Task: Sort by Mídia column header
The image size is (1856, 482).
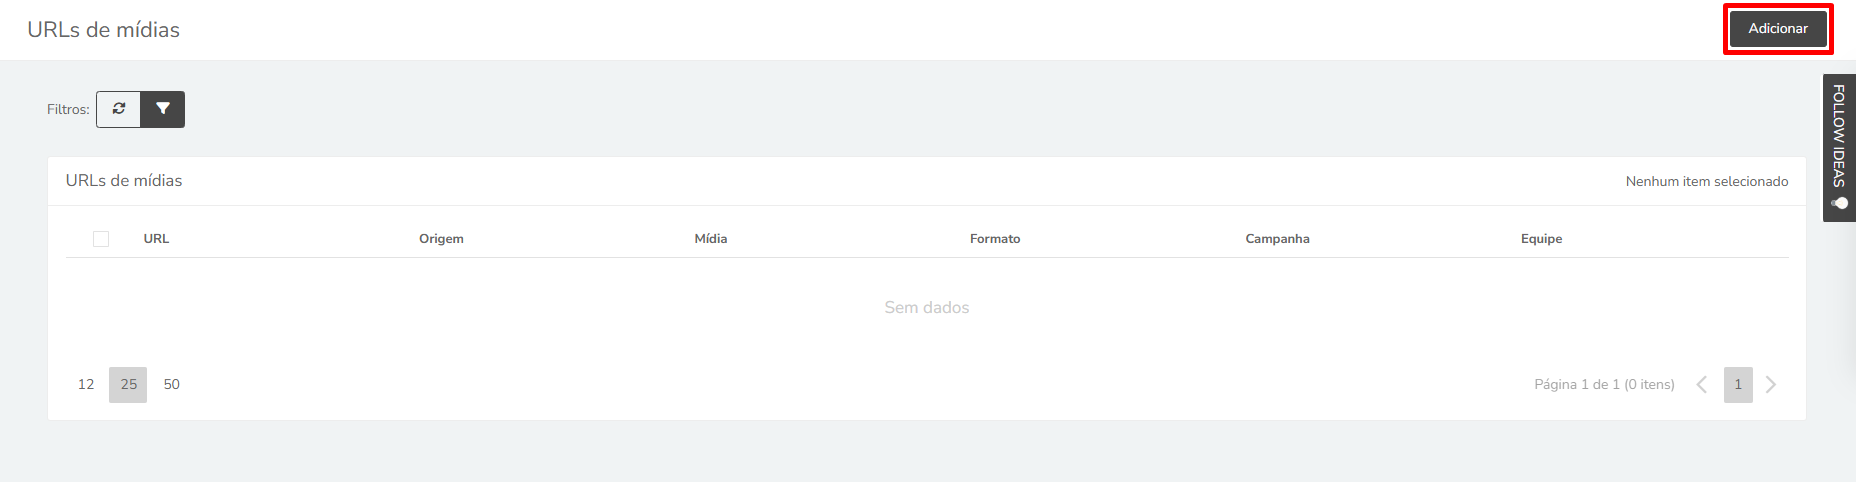Action: (711, 239)
